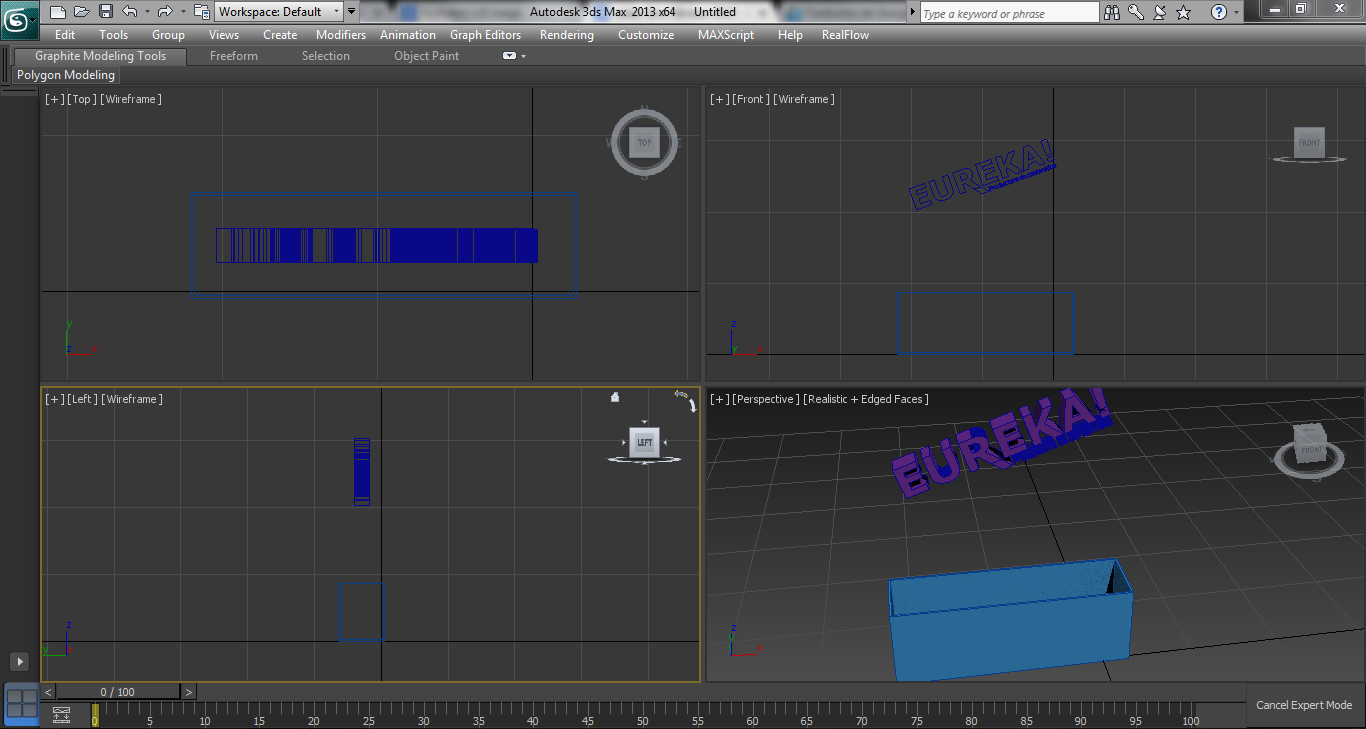Open the ribbon options dropdown button
Image resolution: width=1366 pixels, height=729 pixels.
(x=514, y=56)
